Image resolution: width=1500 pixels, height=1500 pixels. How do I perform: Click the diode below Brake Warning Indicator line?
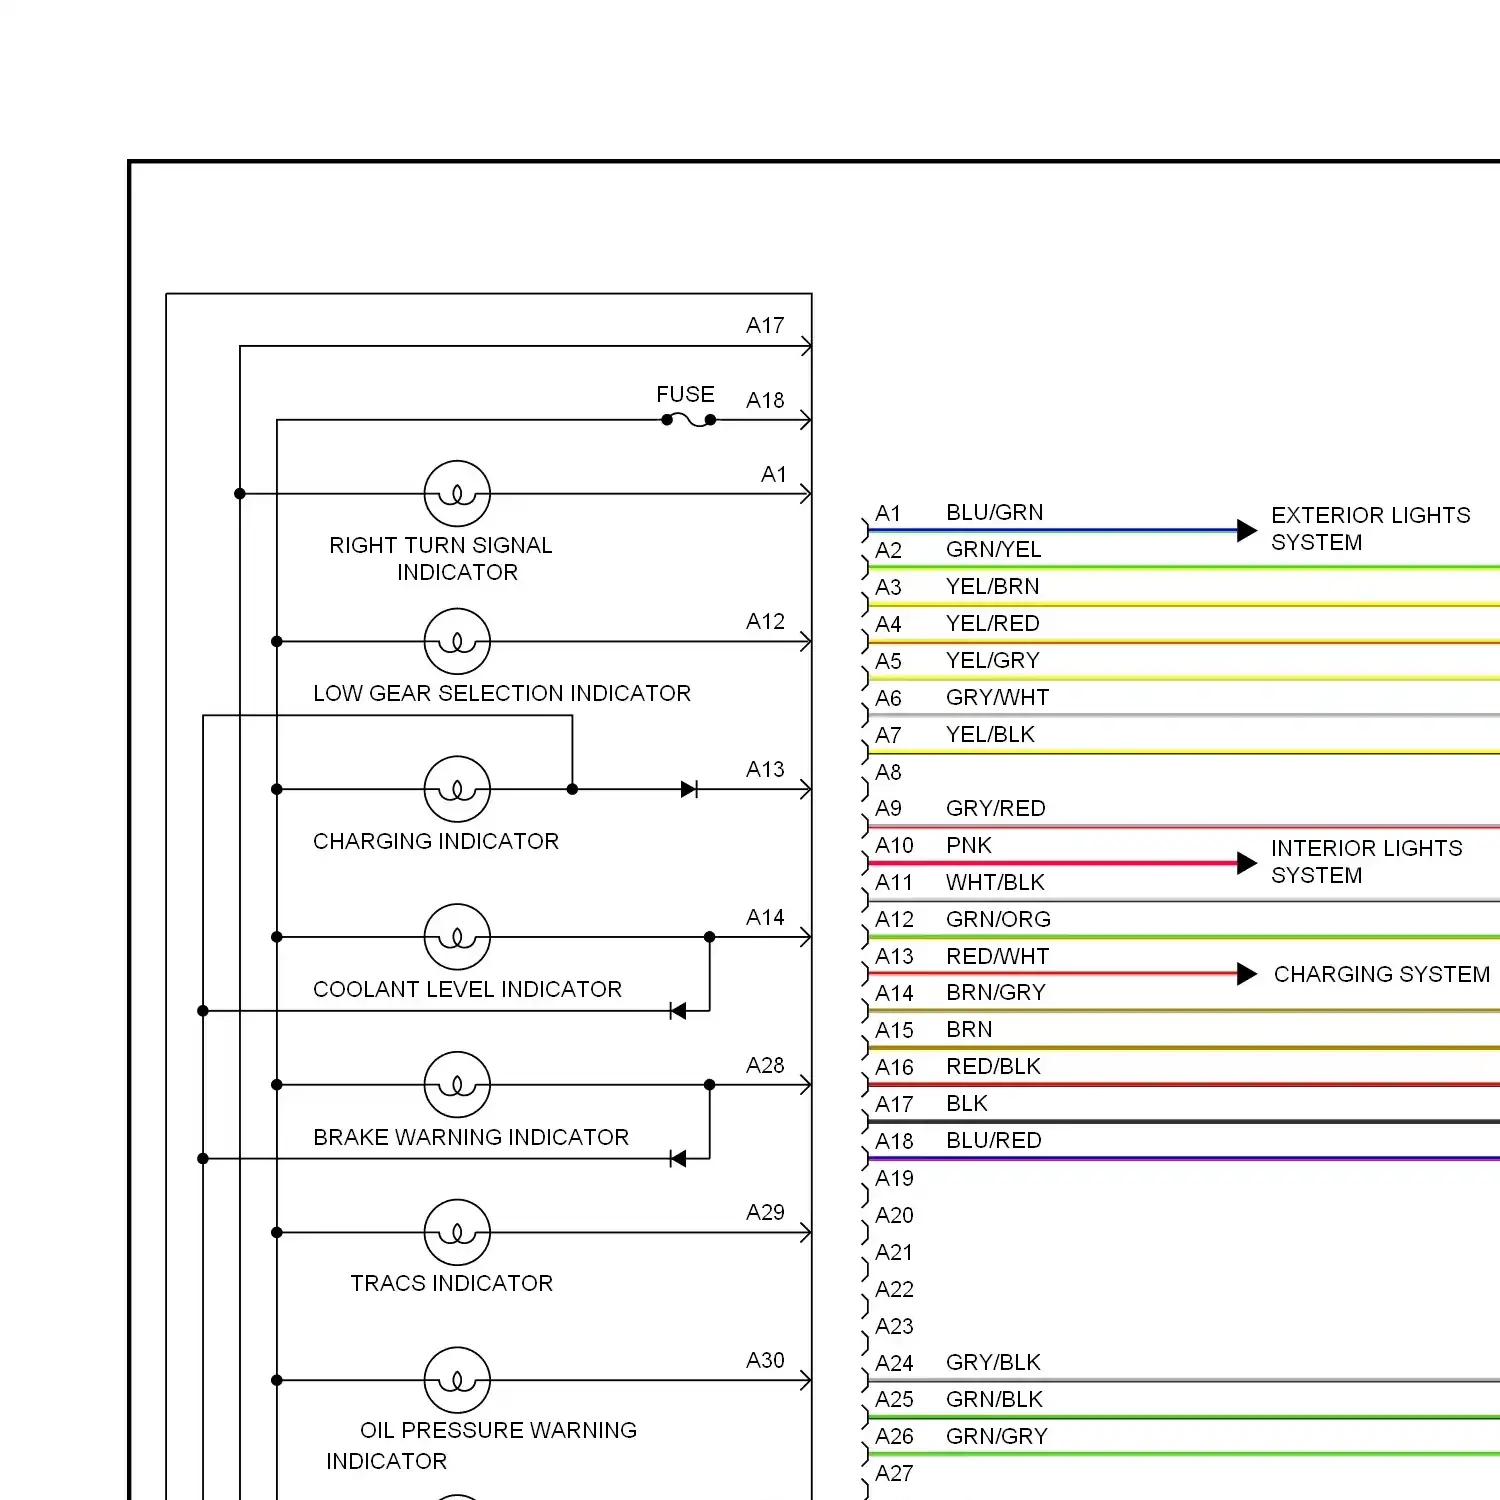(678, 1159)
